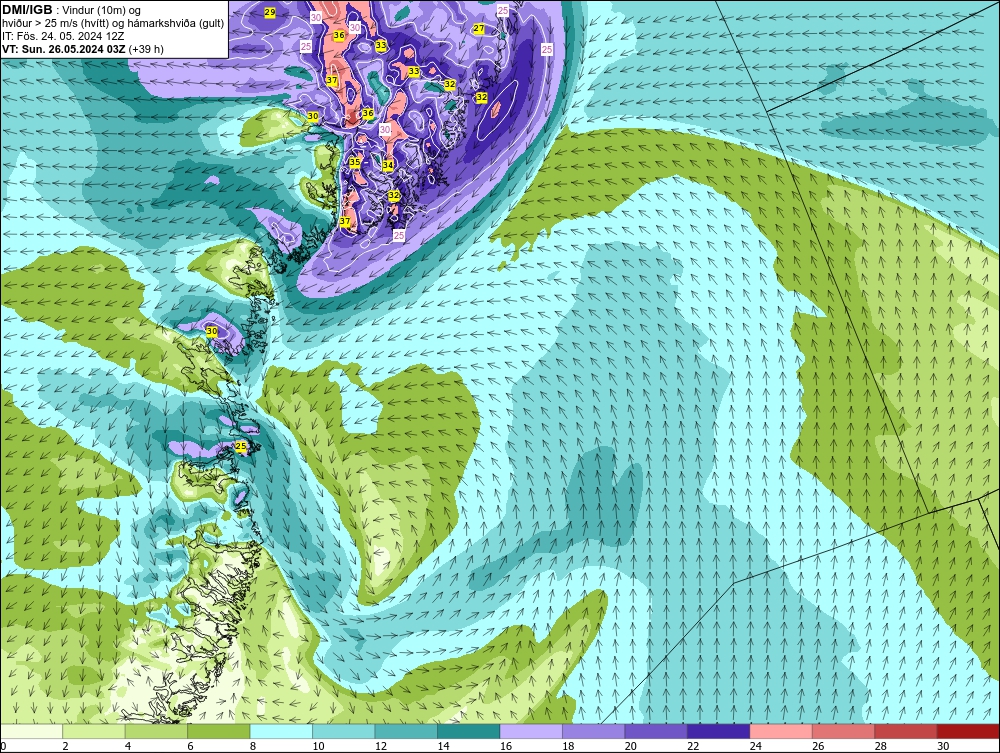This screenshot has width=1000, height=753.
Task: Select the 6–8 m/s olive green legend swatch
Action: [x=219, y=731]
